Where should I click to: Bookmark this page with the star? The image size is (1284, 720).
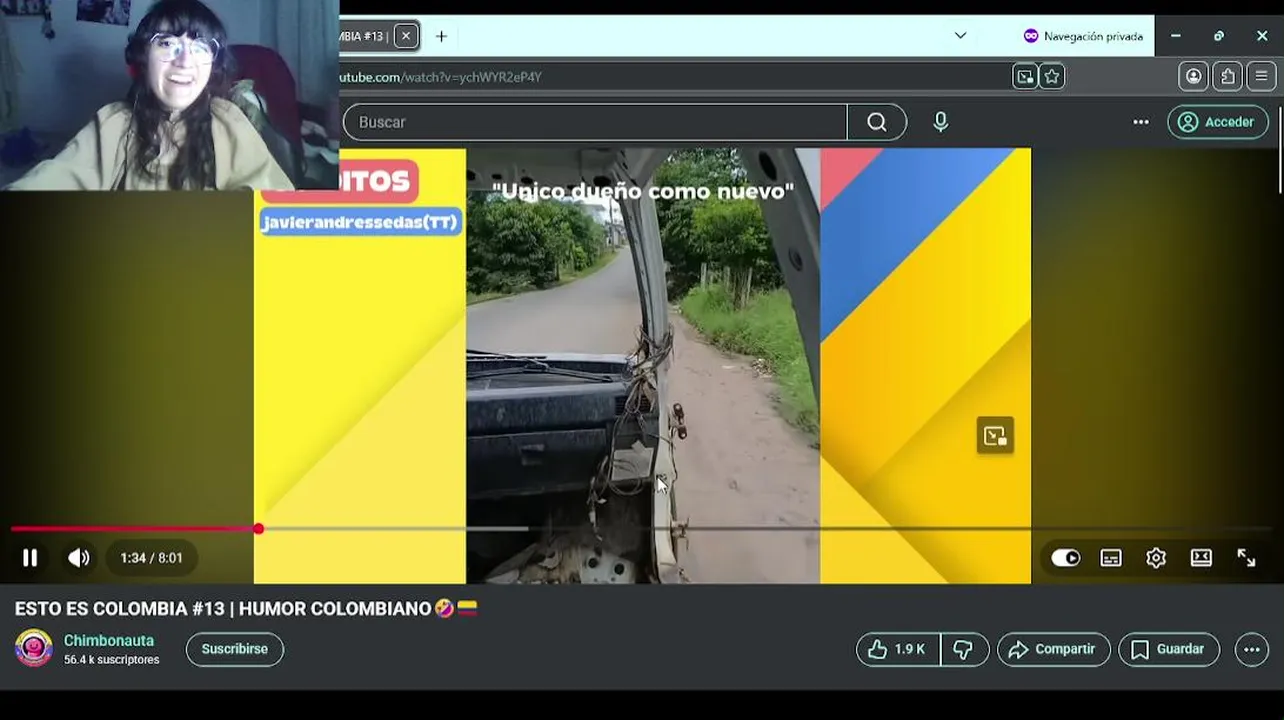tap(1052, 76)
